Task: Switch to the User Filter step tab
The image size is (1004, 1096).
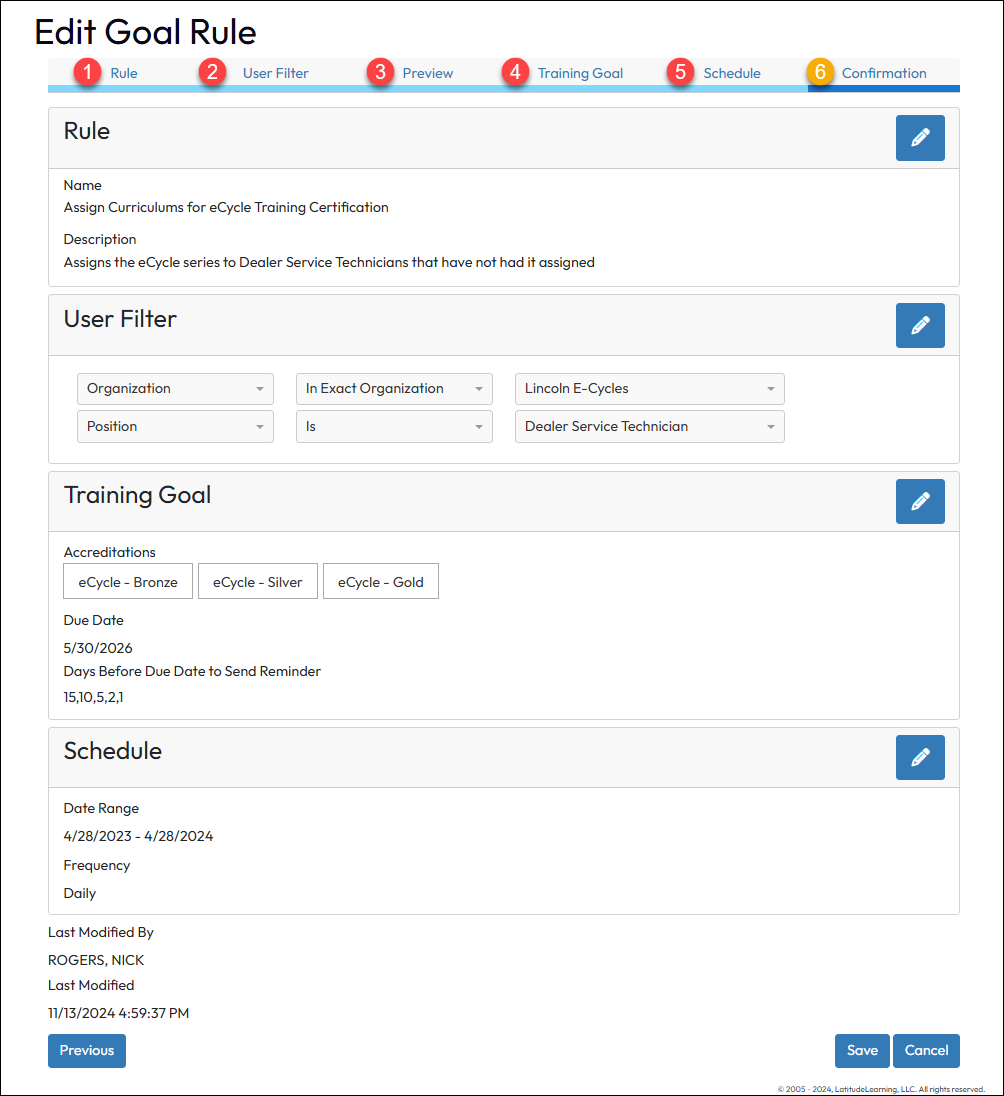Action: tap(275, 73)
